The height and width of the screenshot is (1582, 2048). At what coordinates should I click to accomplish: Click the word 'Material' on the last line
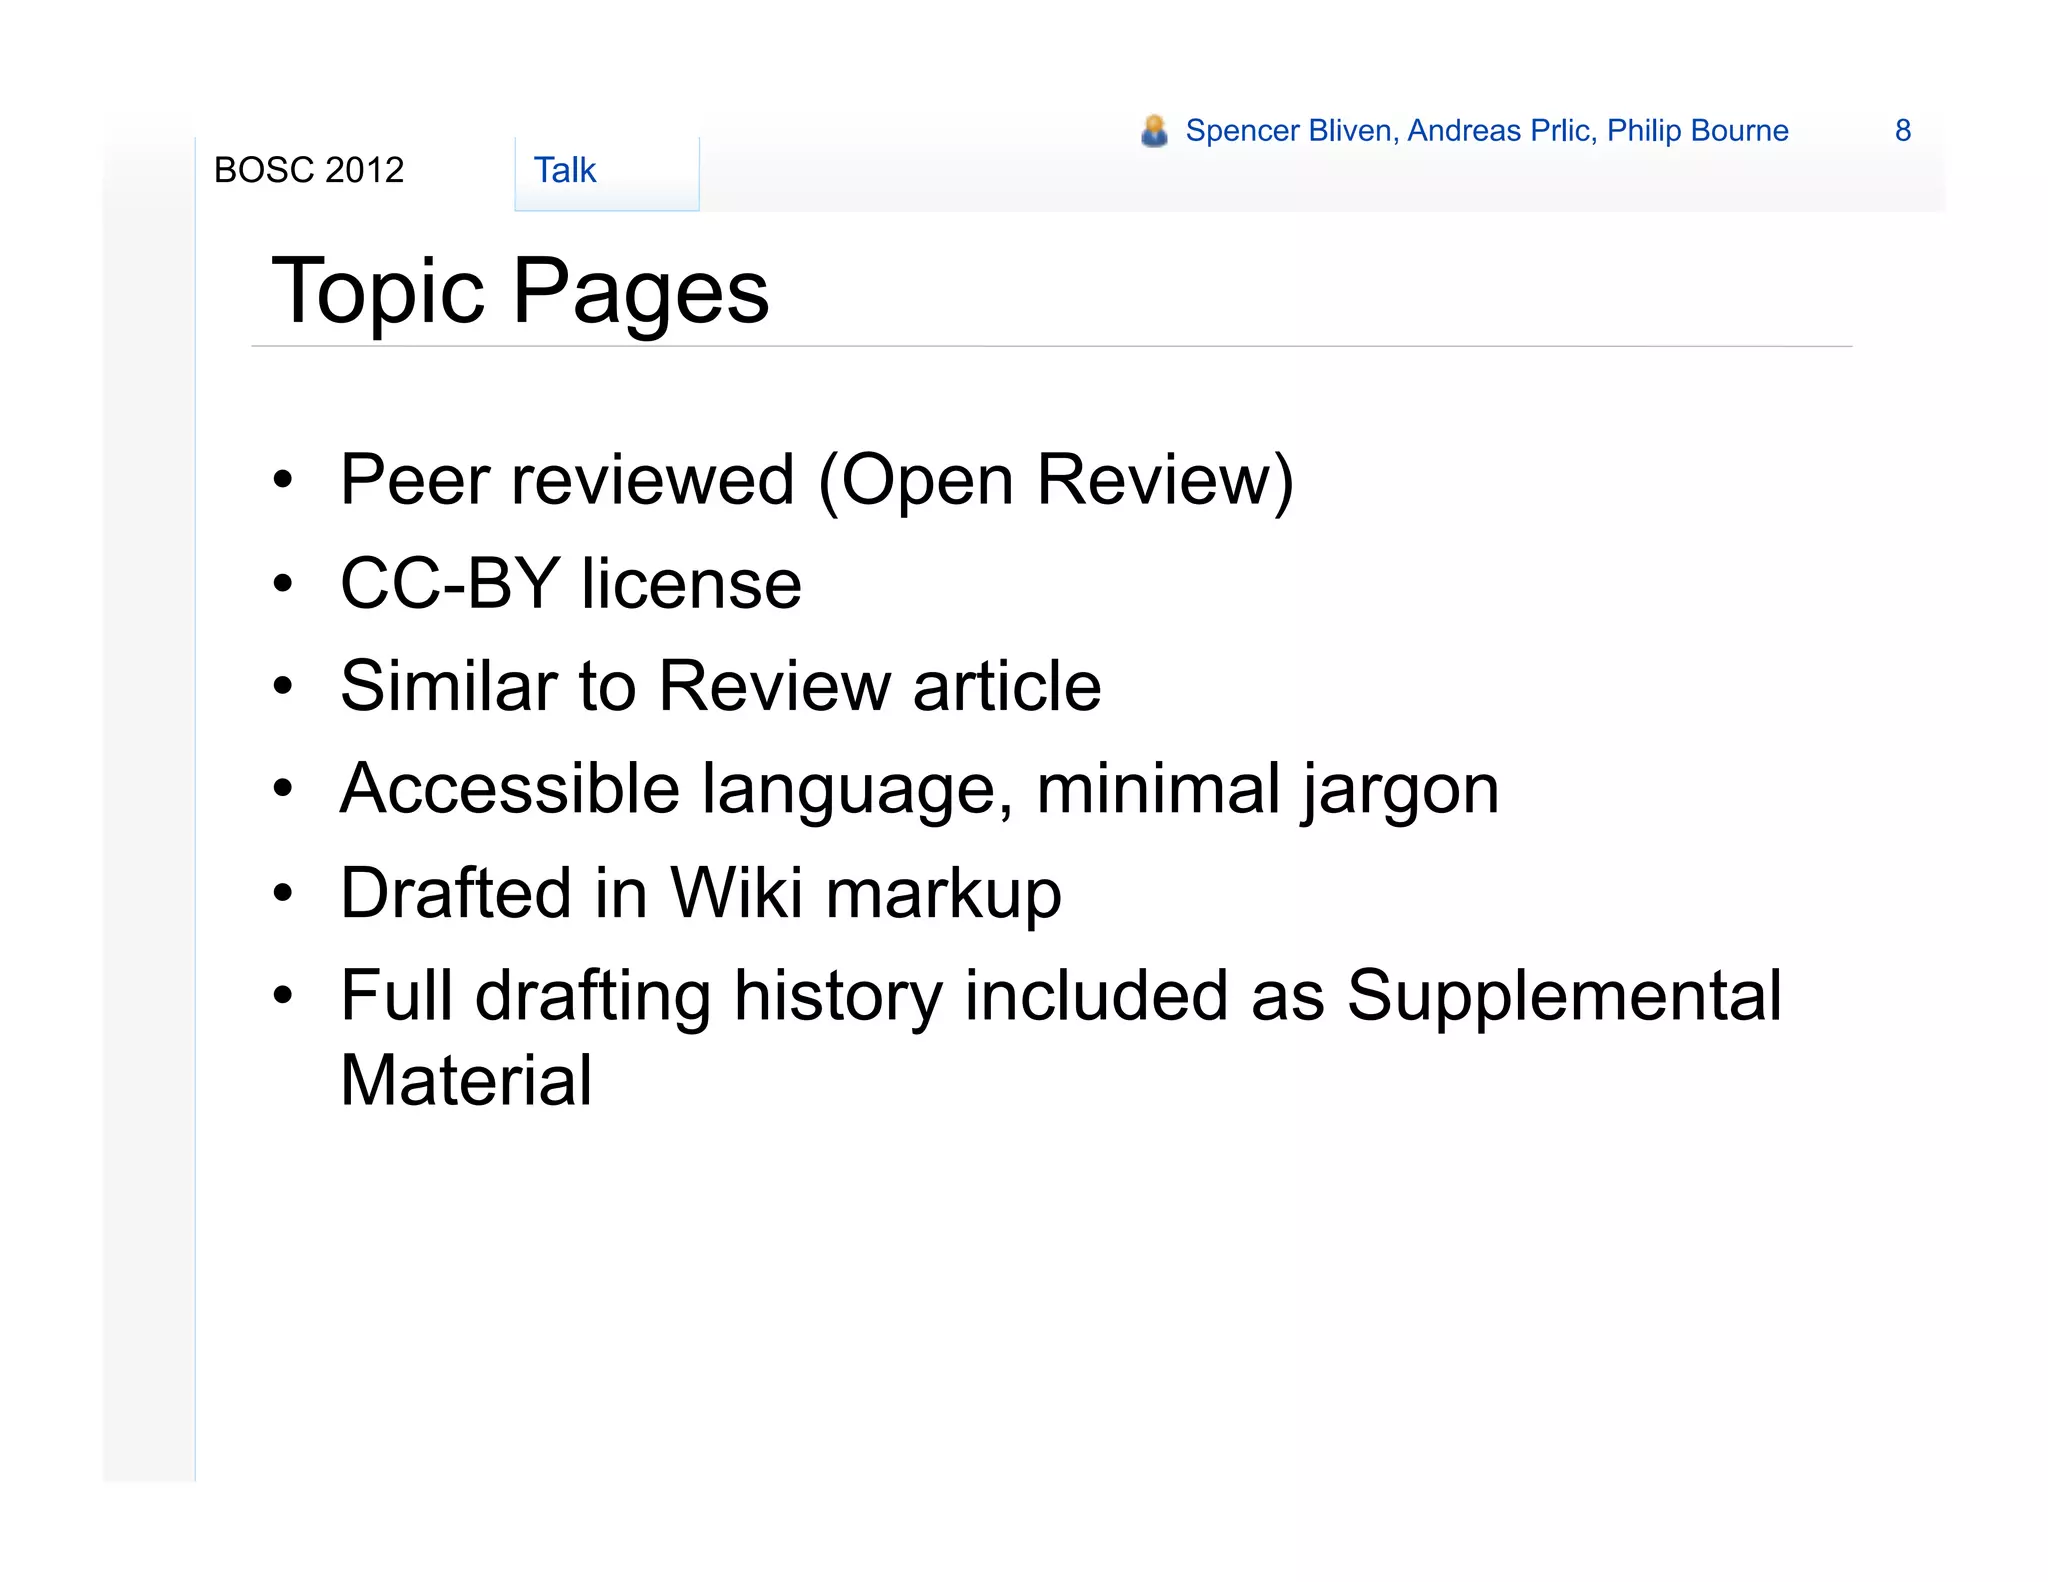[x=466, y=1081]
